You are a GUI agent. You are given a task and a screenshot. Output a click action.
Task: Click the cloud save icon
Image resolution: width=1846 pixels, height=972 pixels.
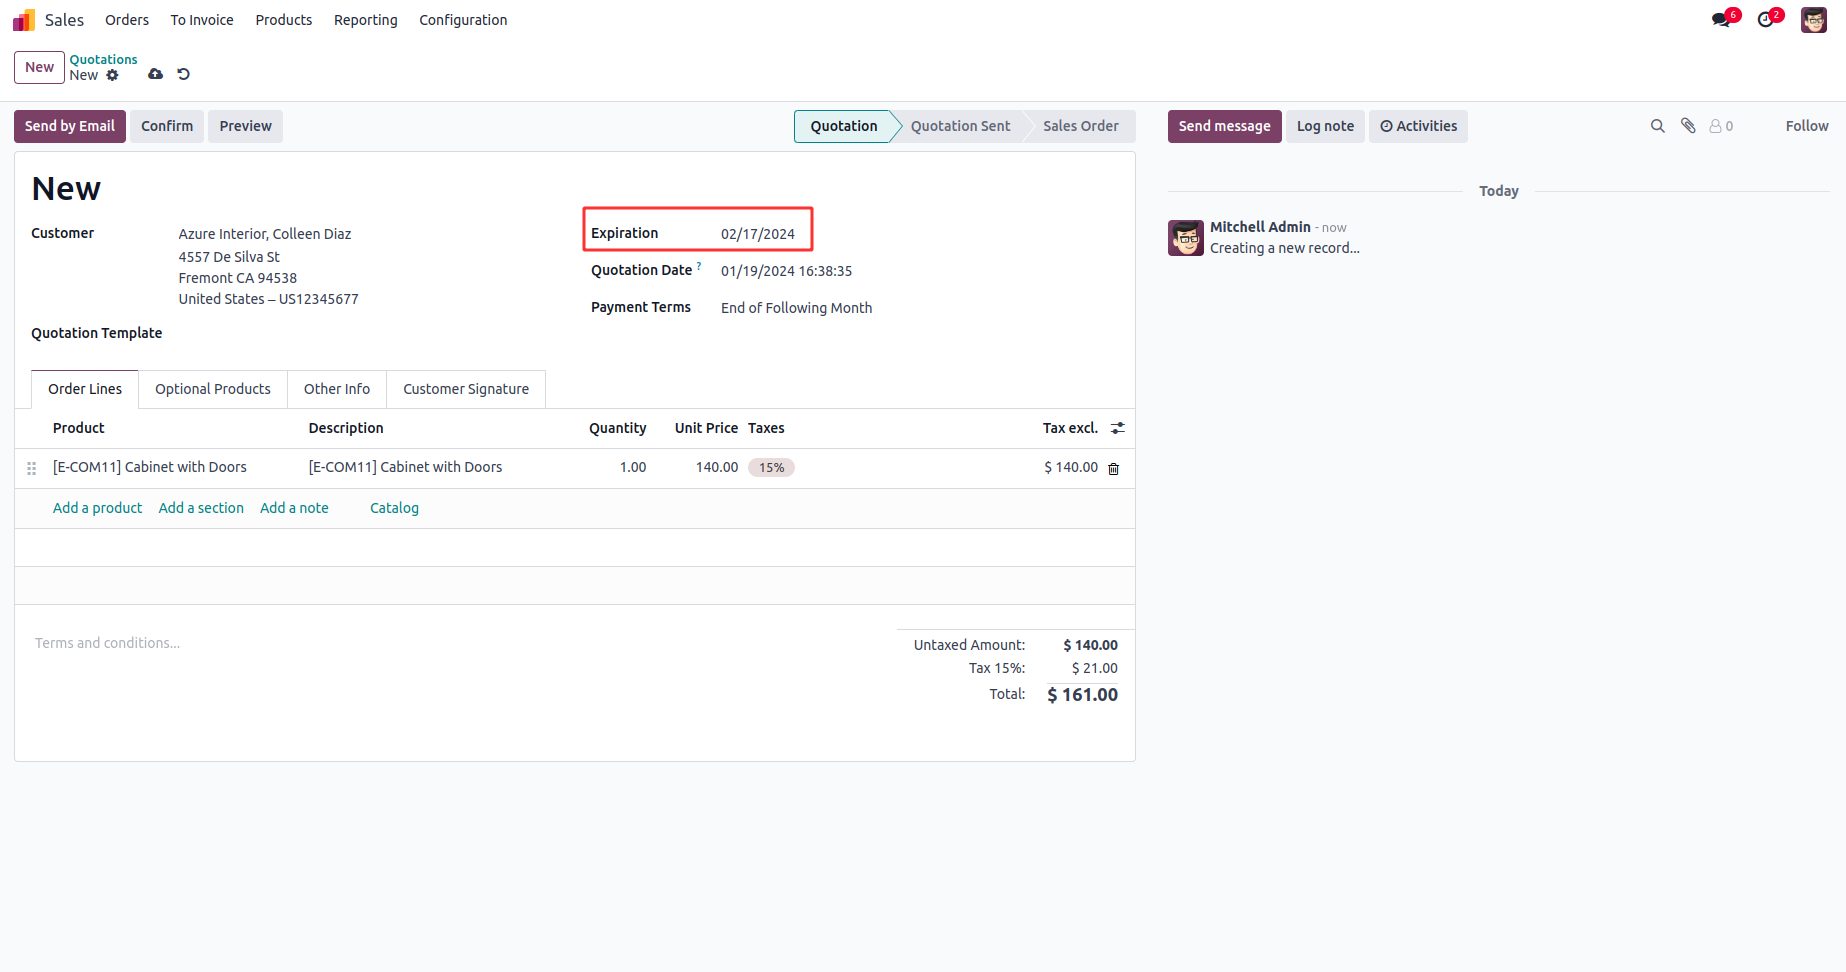155,74
